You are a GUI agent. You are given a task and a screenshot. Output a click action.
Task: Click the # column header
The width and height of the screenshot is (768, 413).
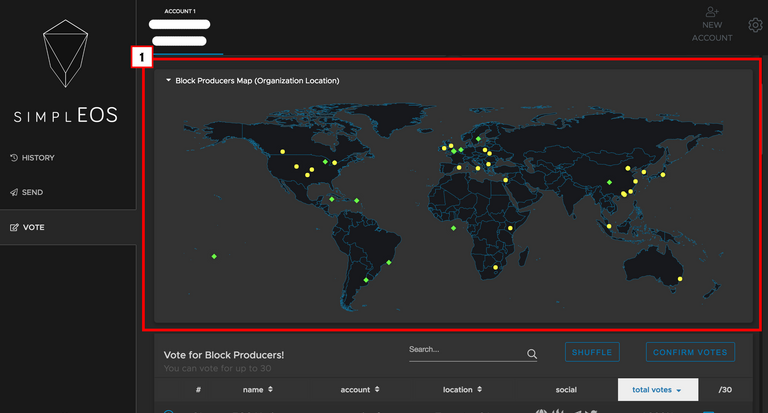198,389
